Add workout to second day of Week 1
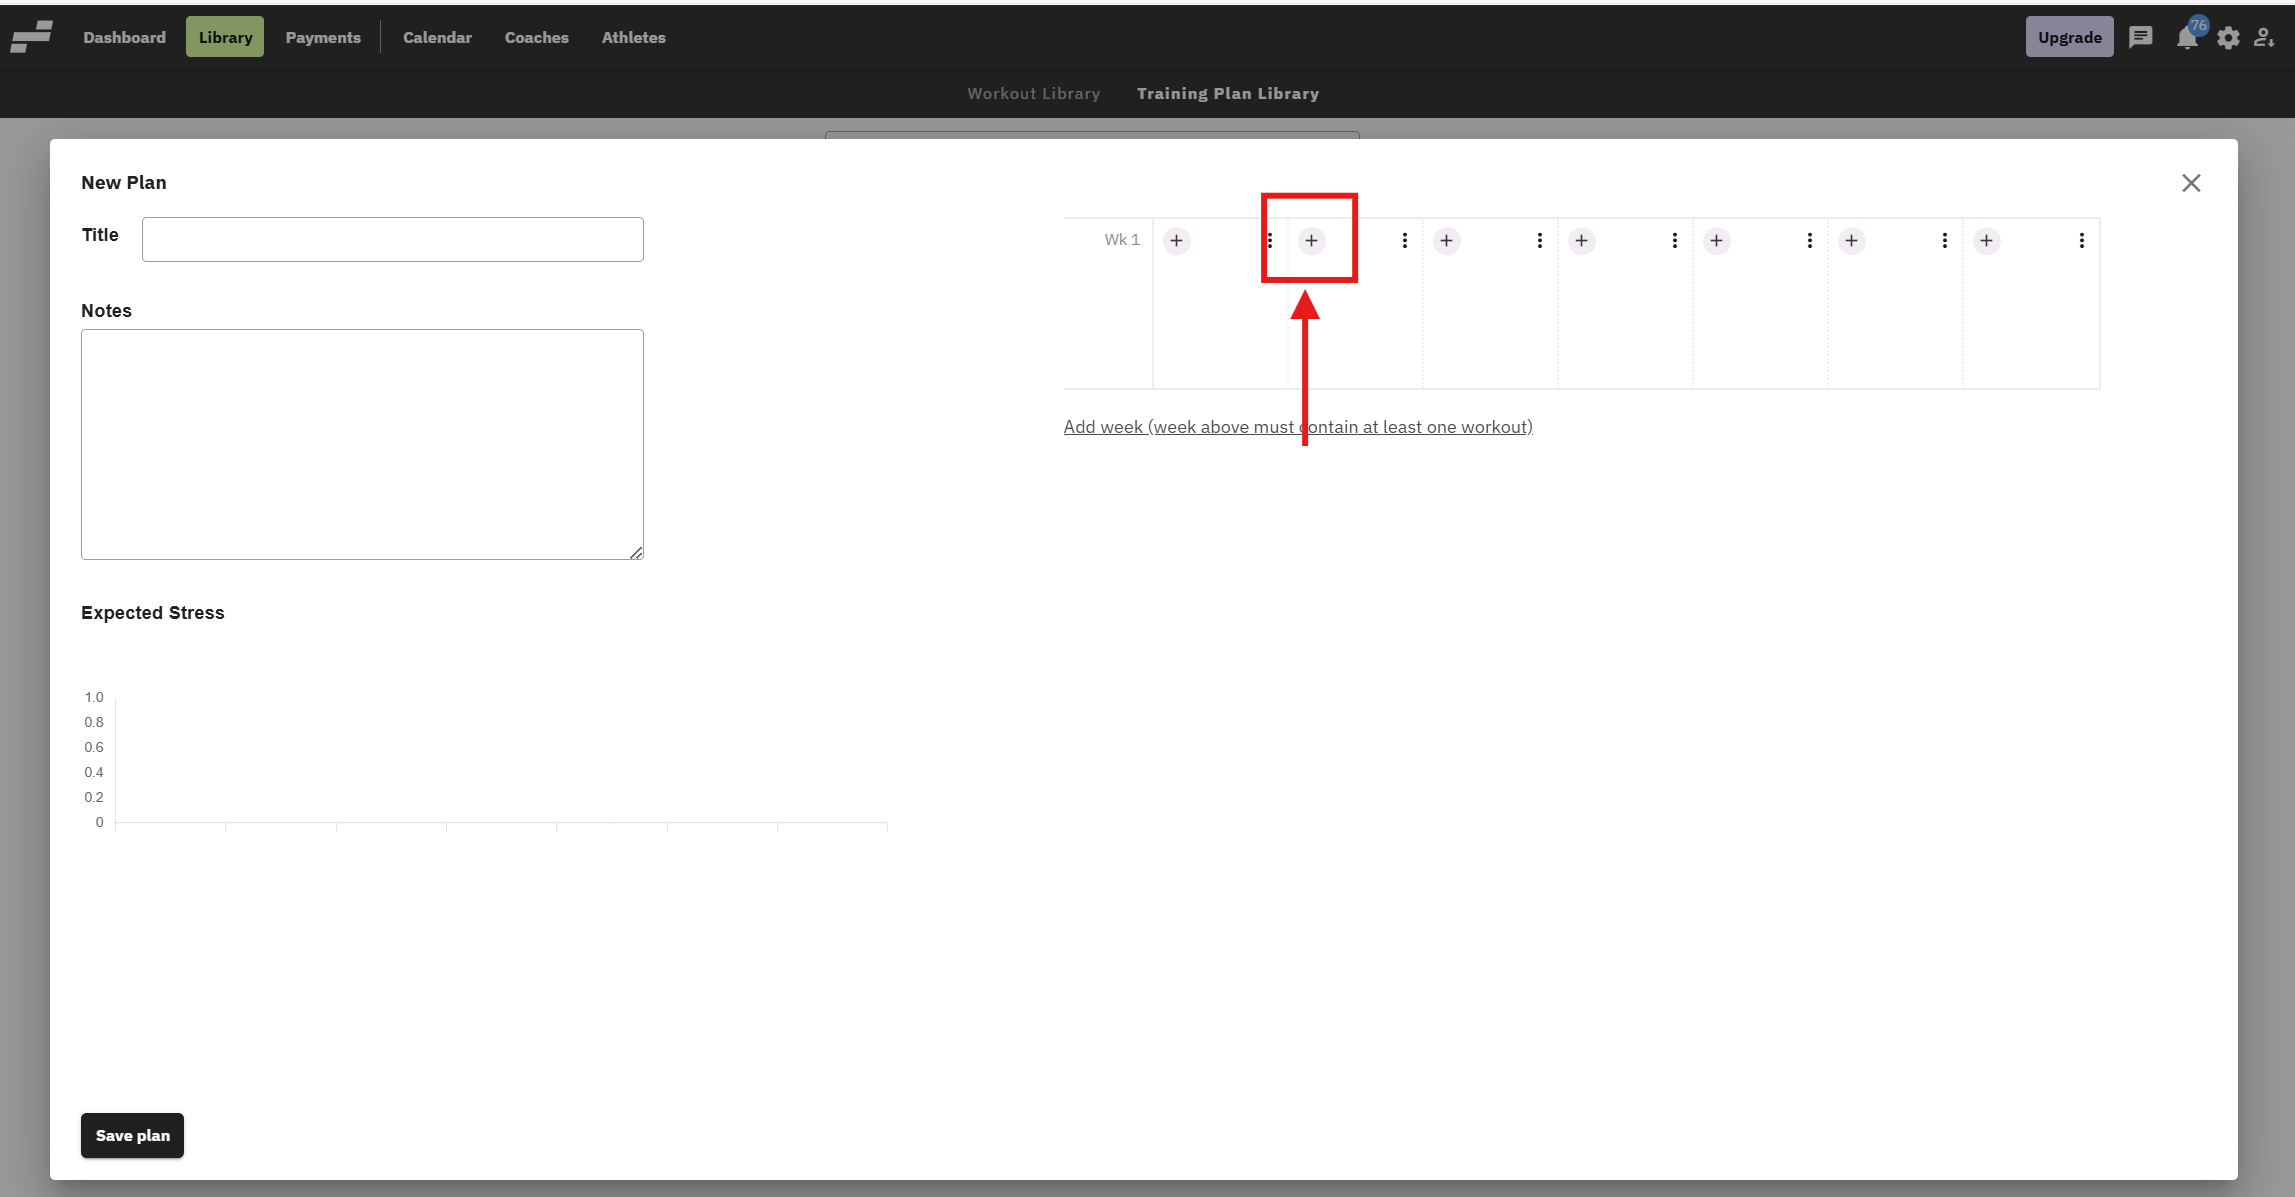The image size is (2295, 1197). (x=1311, y=241)
